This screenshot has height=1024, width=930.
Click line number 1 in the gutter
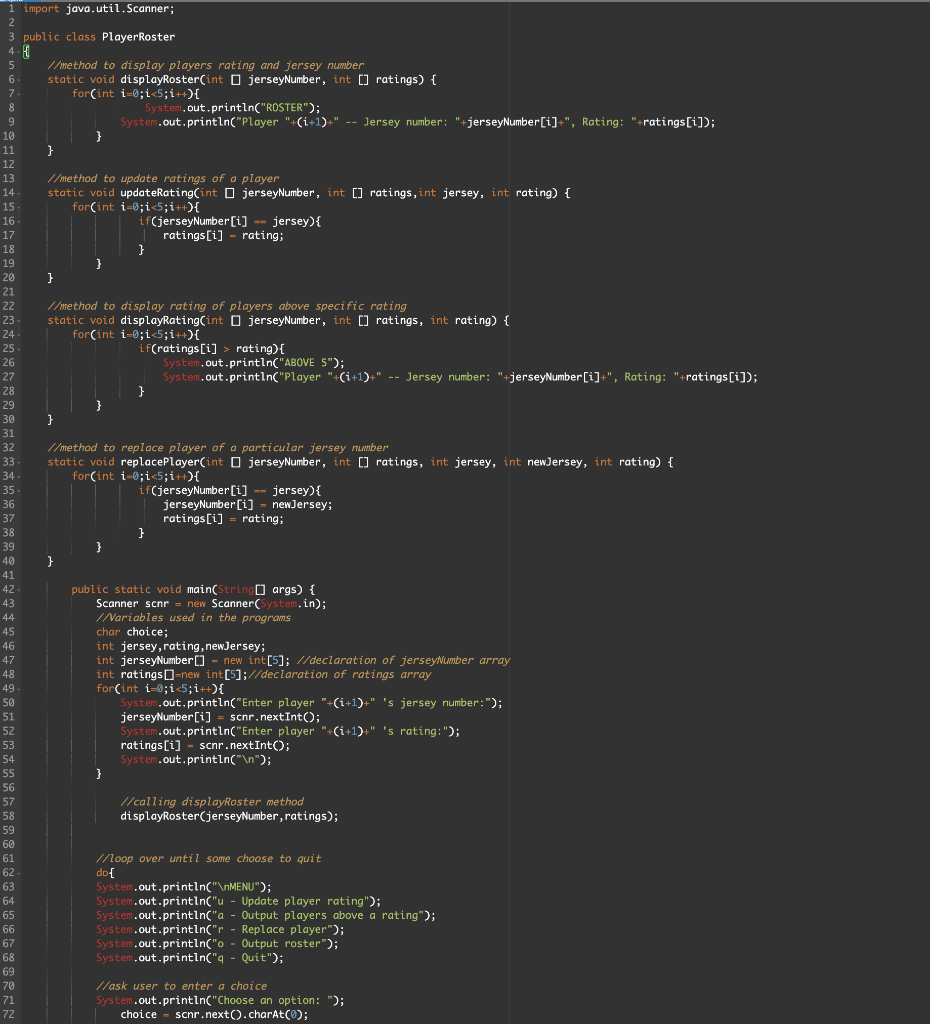point(12,8)
